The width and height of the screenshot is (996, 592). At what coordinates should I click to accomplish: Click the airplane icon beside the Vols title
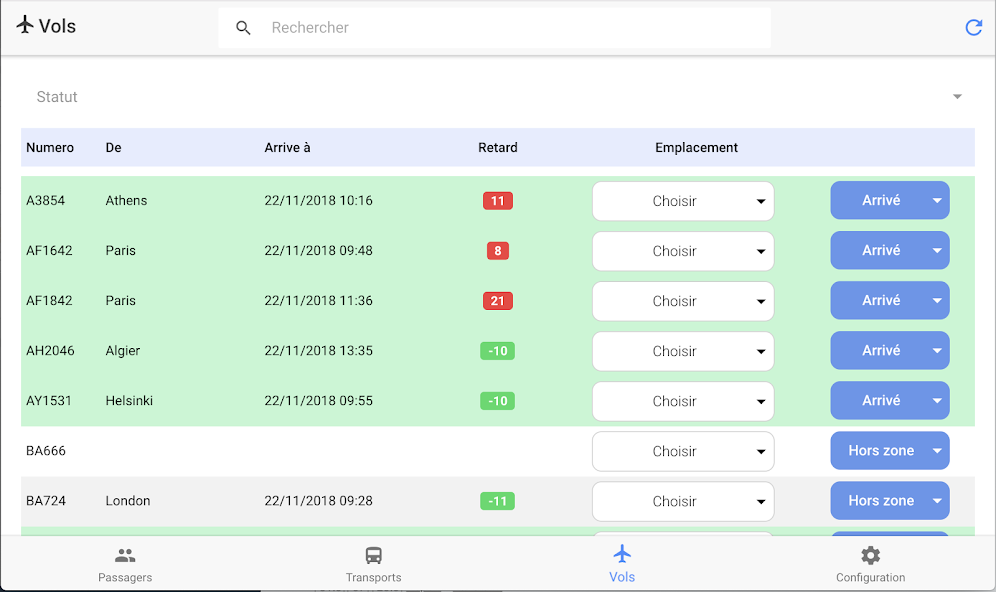click(x=25, y=25)
